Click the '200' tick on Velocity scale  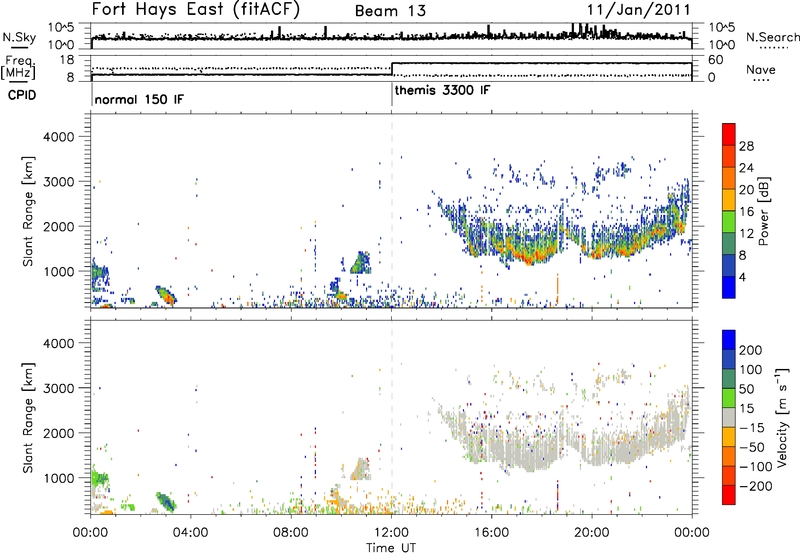coord(751,350)
